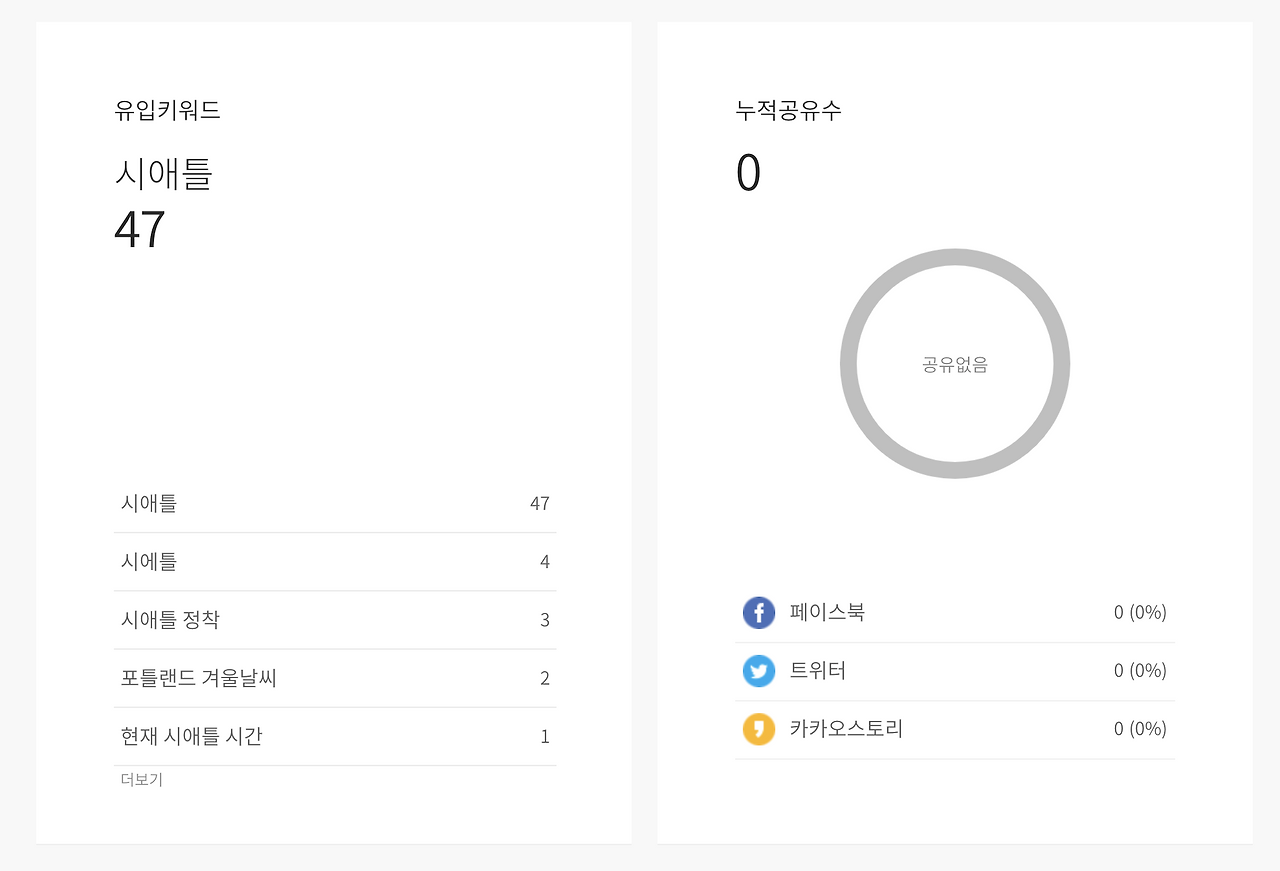1280x871 pixels.
Task: Select the 시애틀 keyword row in list
Action: (335, 504)
